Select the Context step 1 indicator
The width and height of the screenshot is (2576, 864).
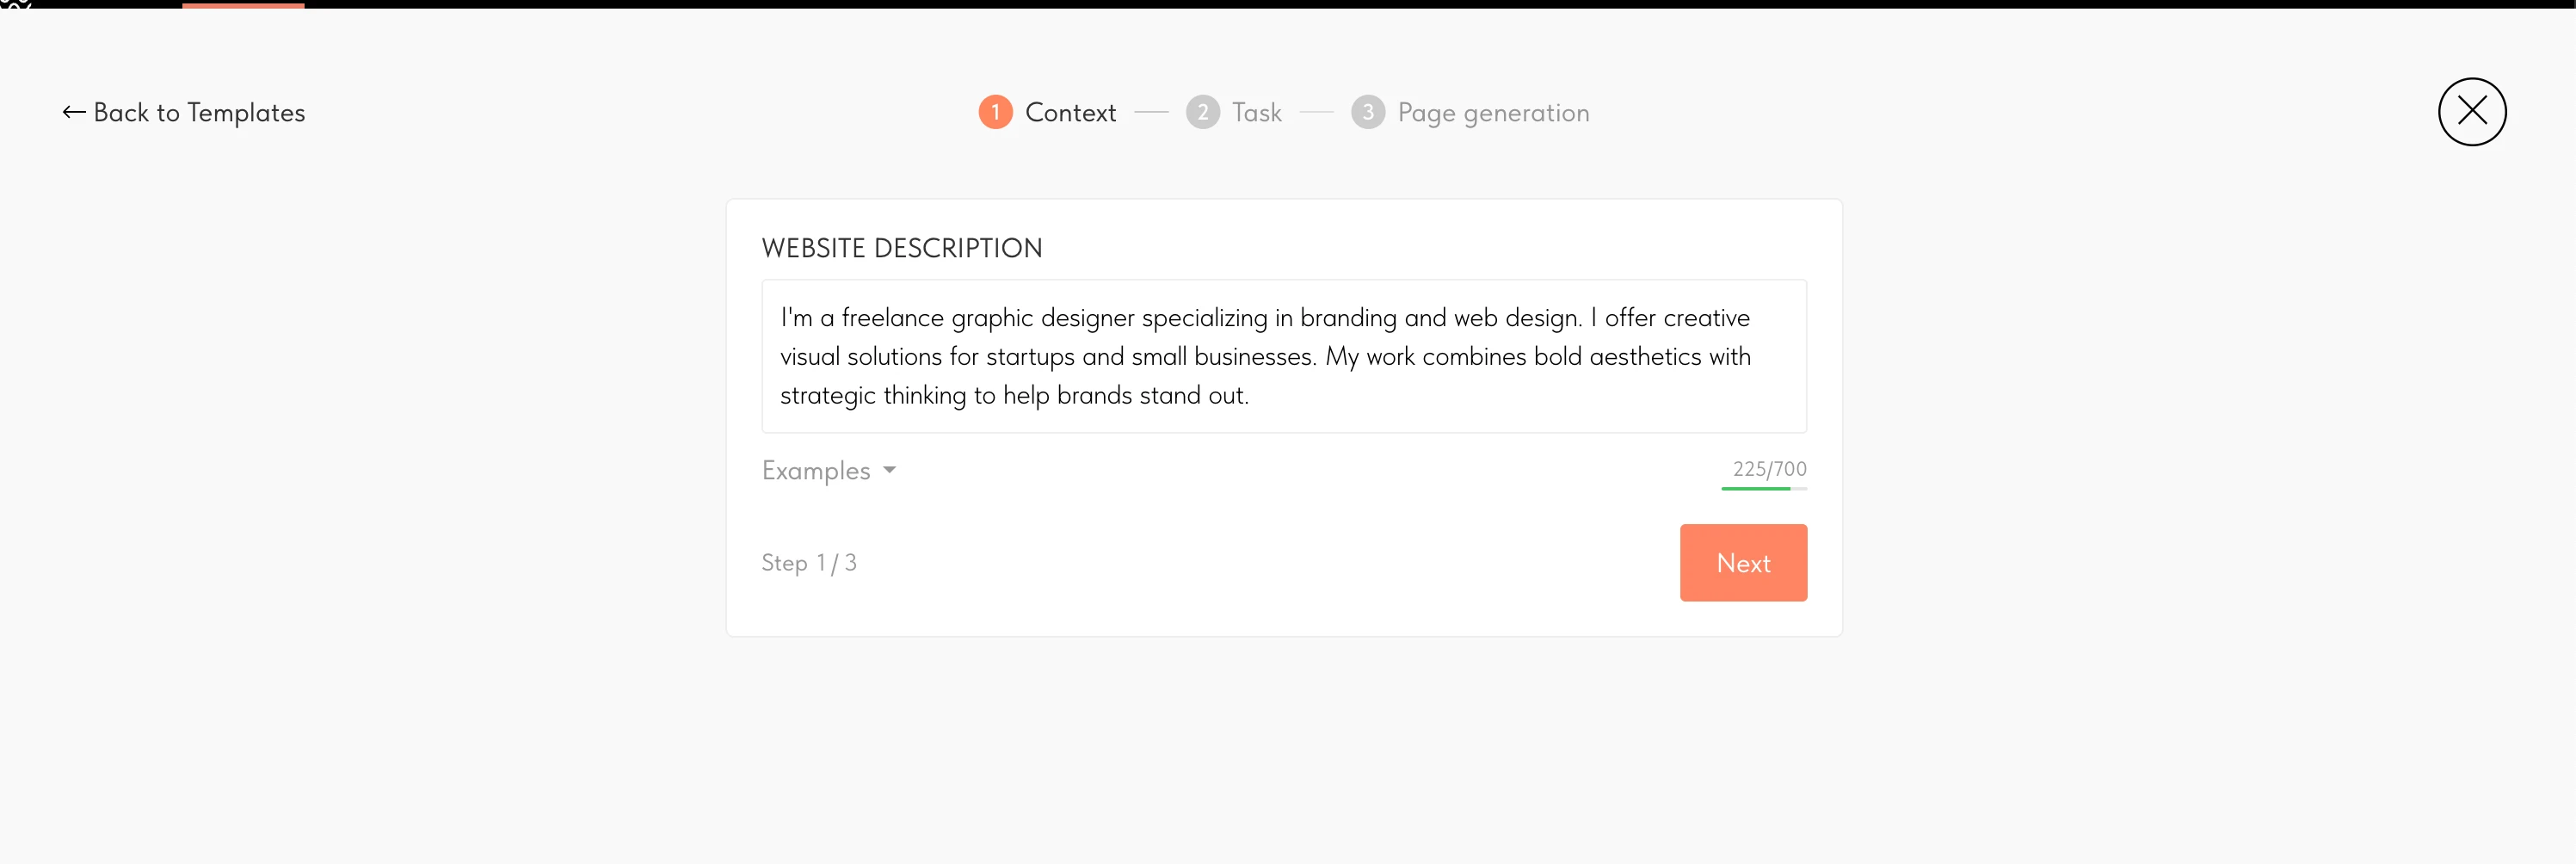(x=1047, y=112)
